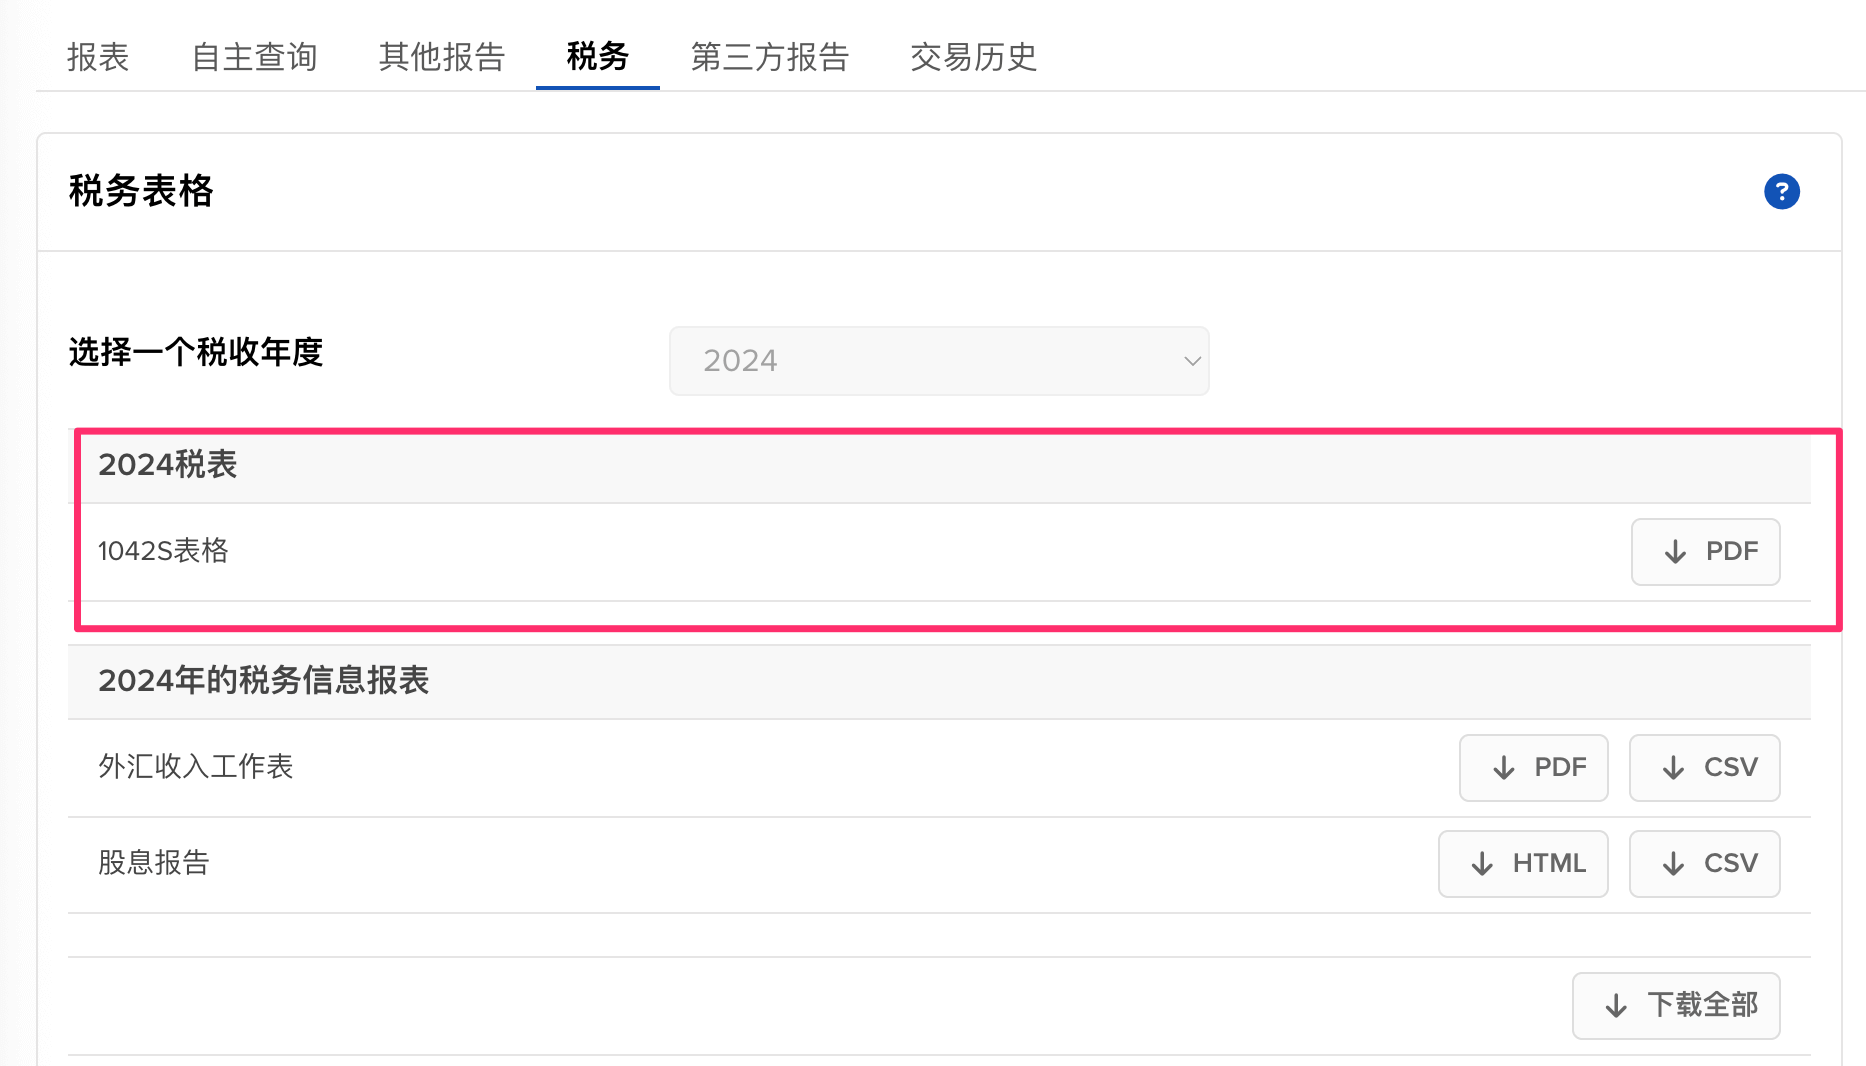The width and height of the screenshot is (1866, 1066).
Task: Click the 外汇收入工作表 row label
Action: click(x=196, y=767)
